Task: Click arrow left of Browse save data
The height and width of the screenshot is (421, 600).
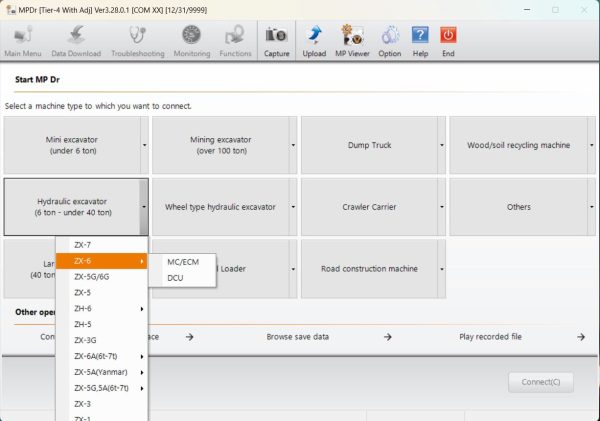Action: (x=189, y=337)
